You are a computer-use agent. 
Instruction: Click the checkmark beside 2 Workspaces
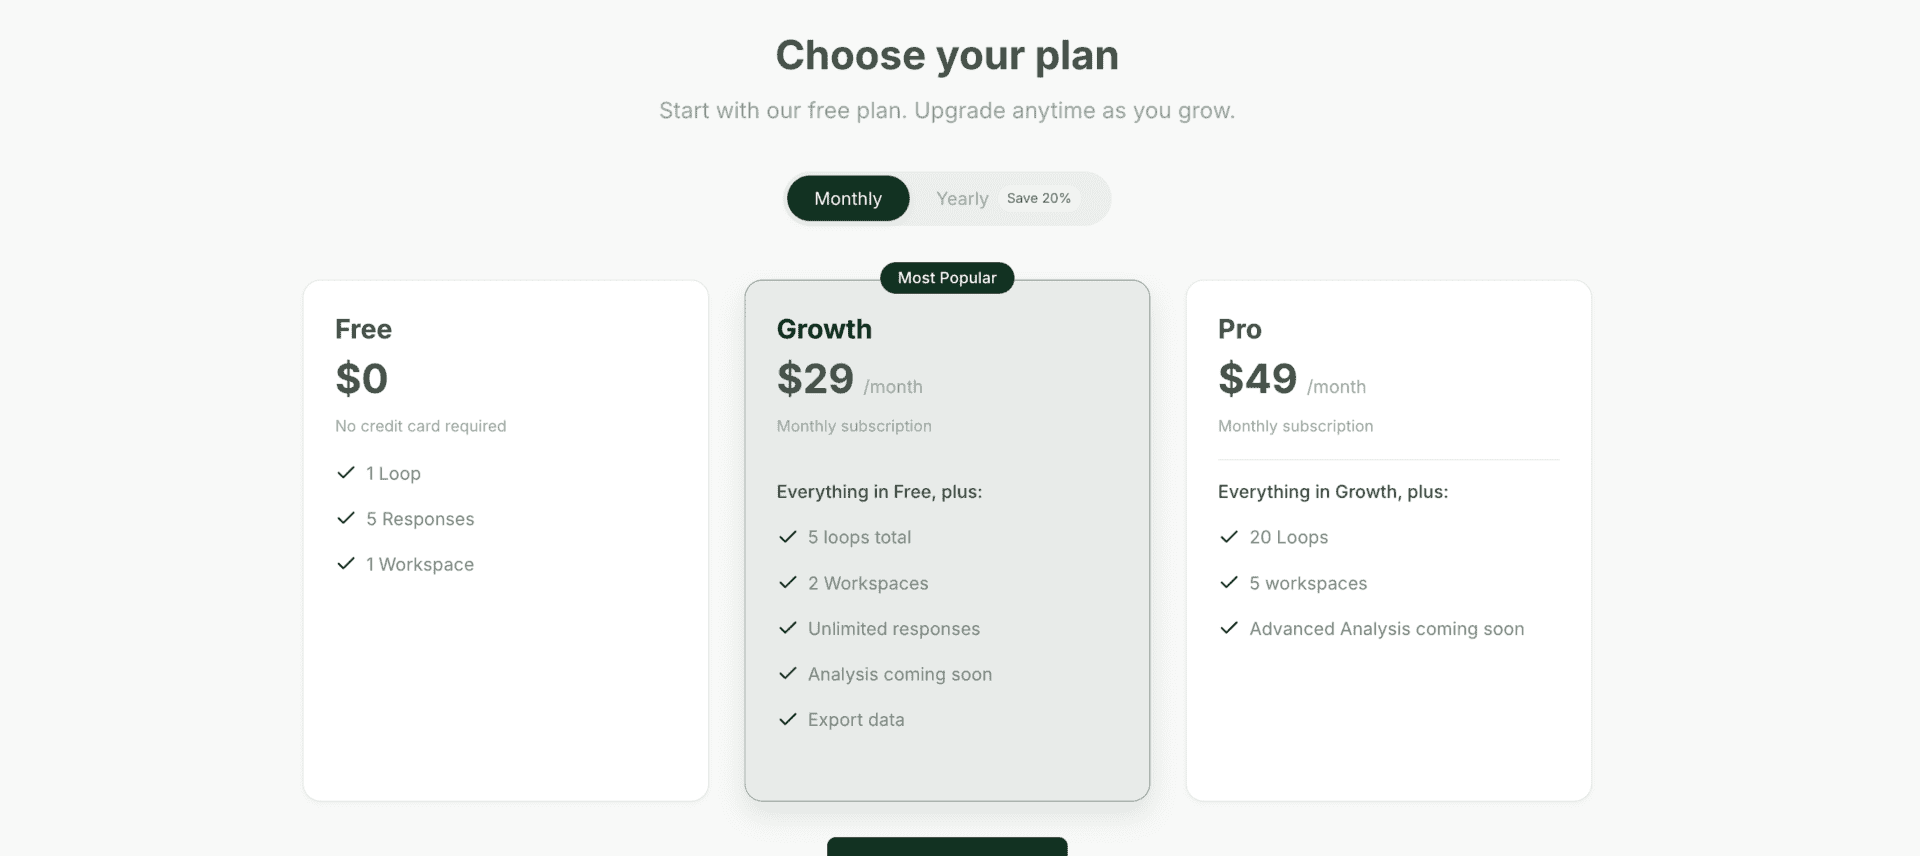click(788, 583)
